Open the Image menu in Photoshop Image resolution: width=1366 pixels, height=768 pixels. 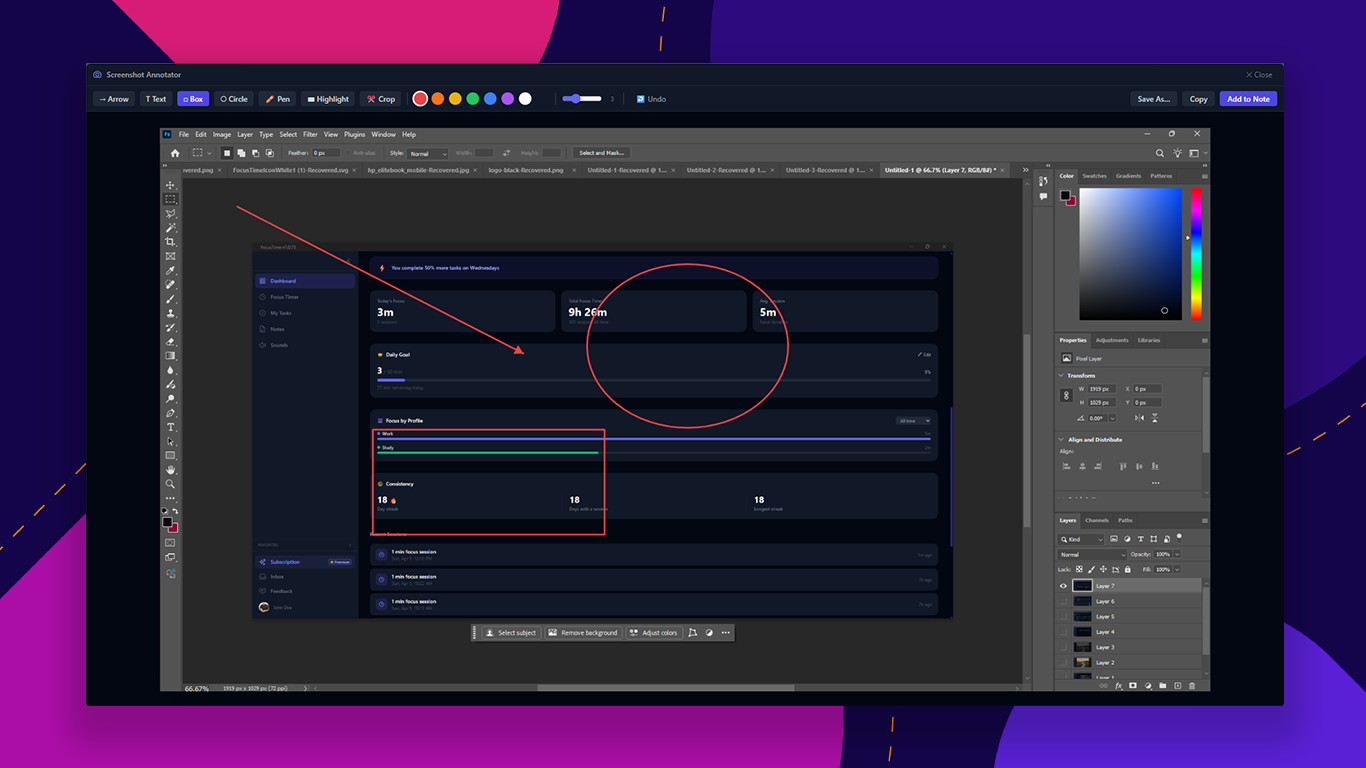[222, 134]
